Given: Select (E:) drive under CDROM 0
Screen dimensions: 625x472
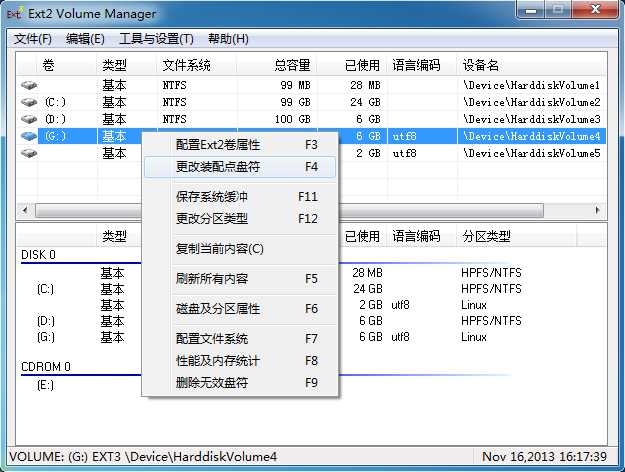Looking at the screenshot, I should 45,385.
